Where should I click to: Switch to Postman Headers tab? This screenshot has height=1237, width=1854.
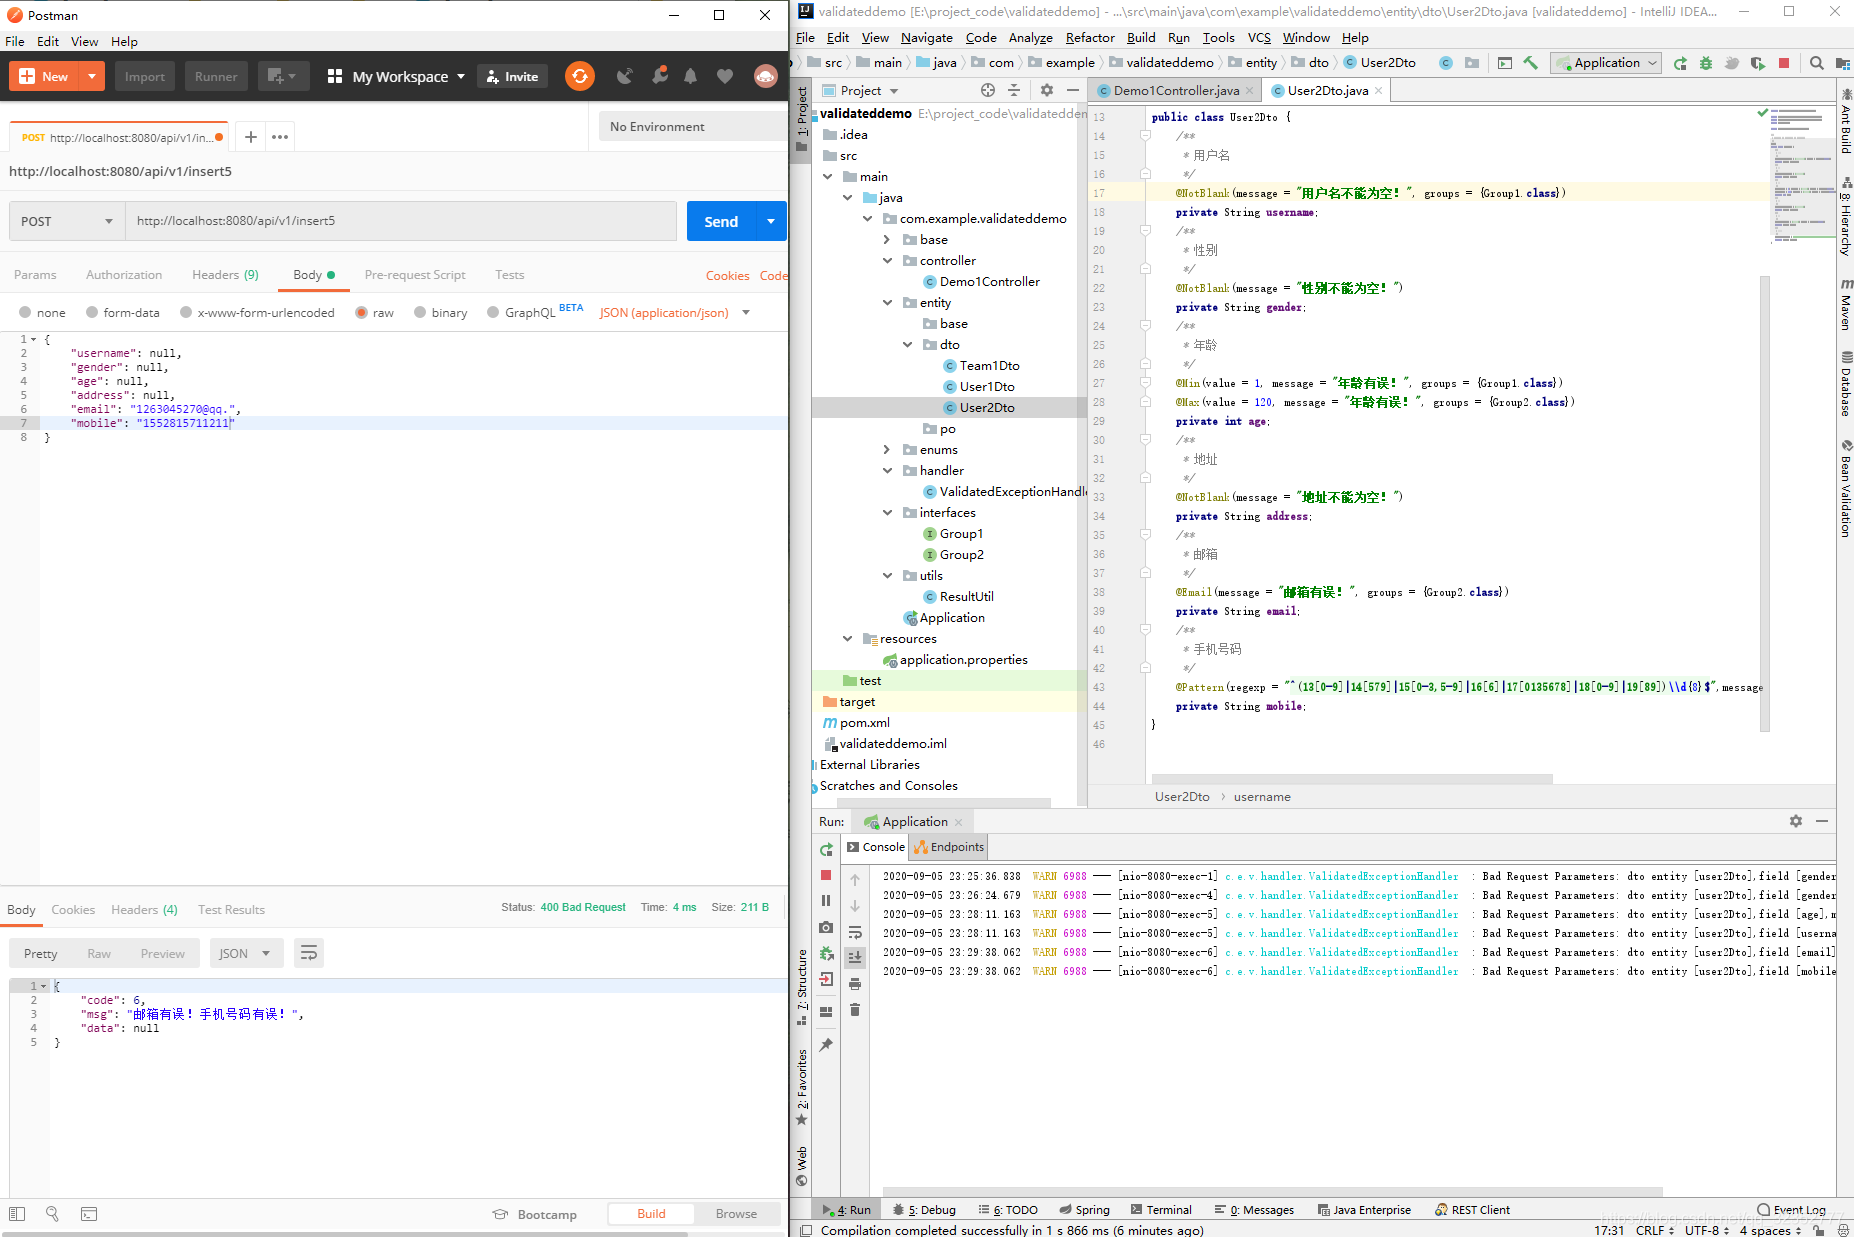[225, 275]
